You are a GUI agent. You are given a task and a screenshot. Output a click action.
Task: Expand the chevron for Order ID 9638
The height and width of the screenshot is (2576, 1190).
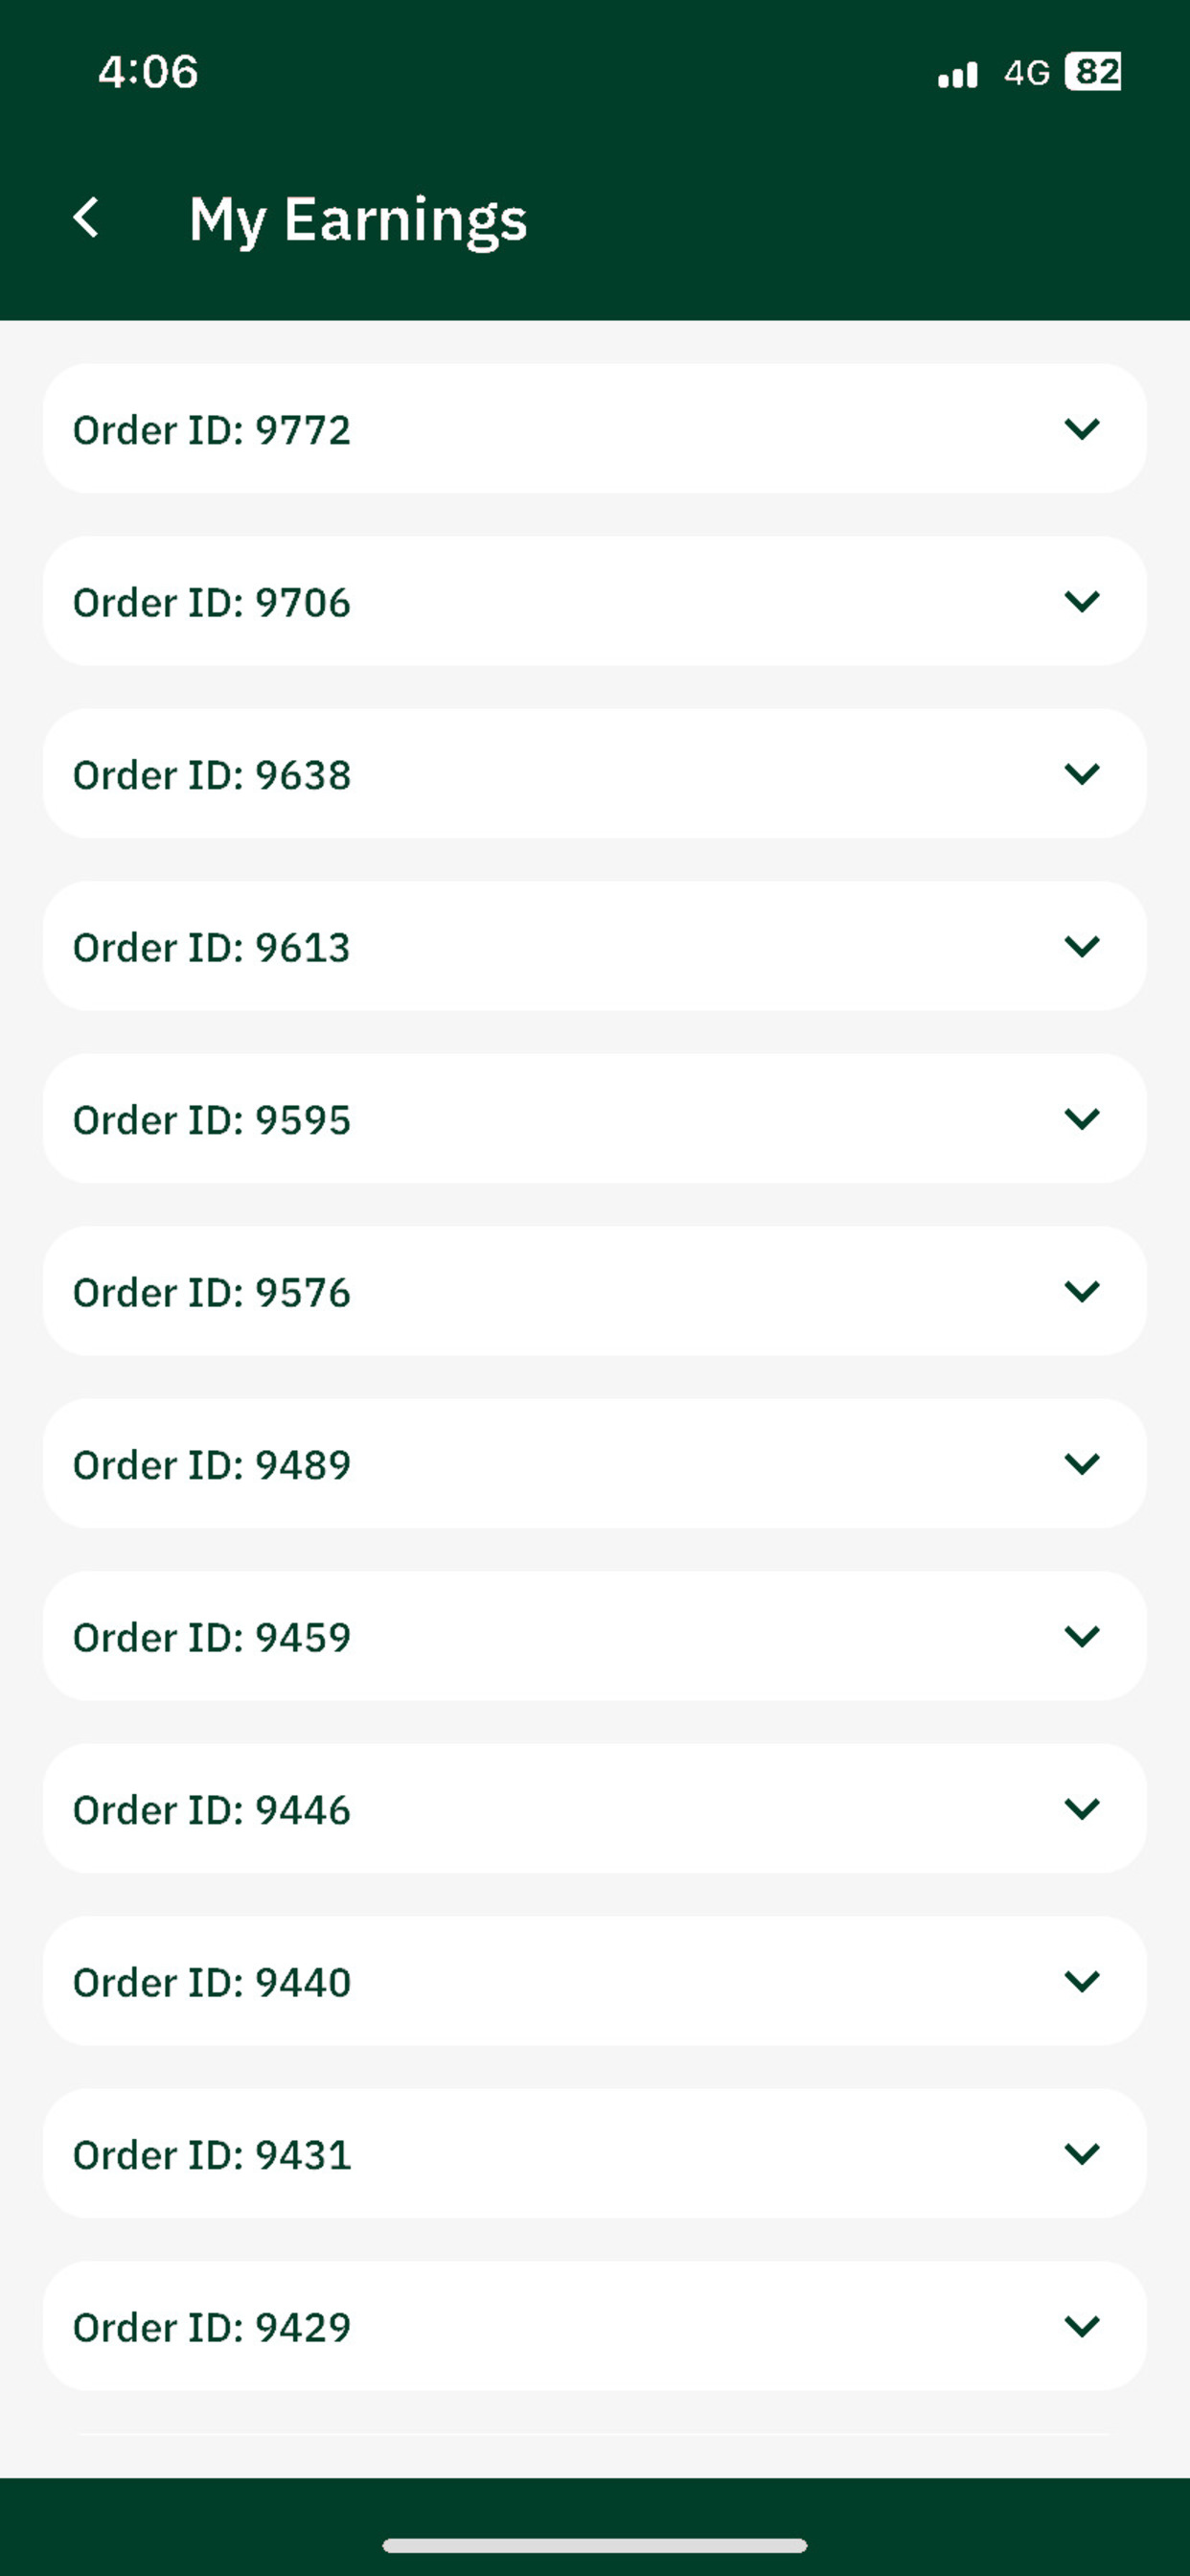click(1082, 774)
